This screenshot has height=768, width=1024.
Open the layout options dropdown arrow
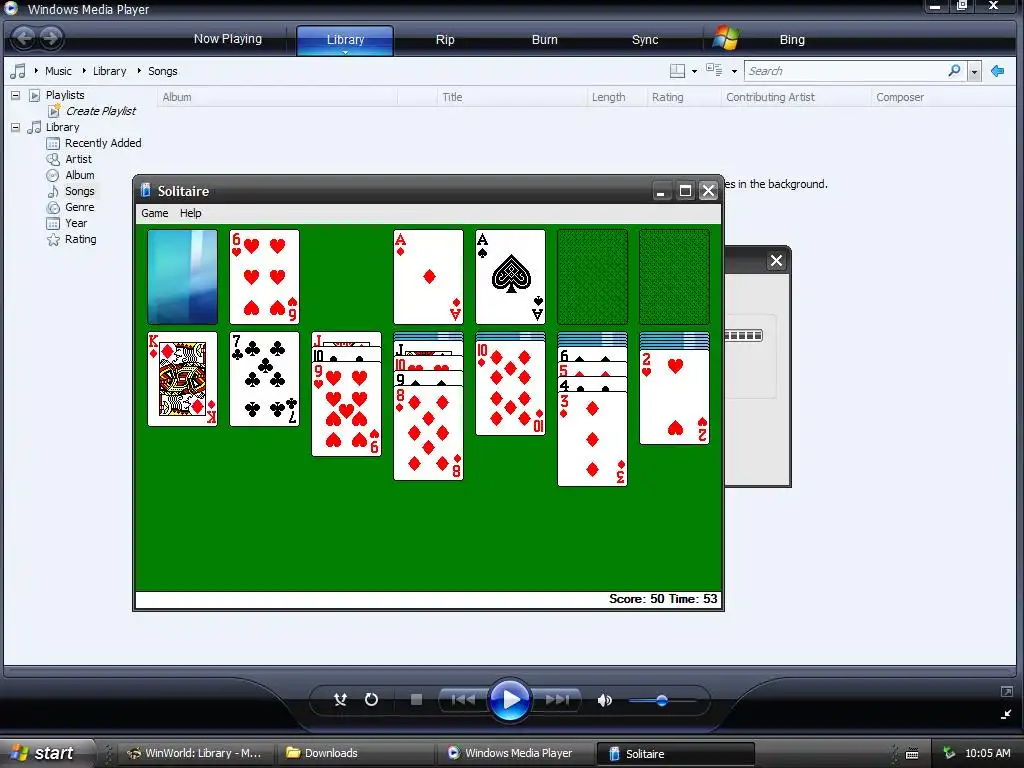point(694,71)
